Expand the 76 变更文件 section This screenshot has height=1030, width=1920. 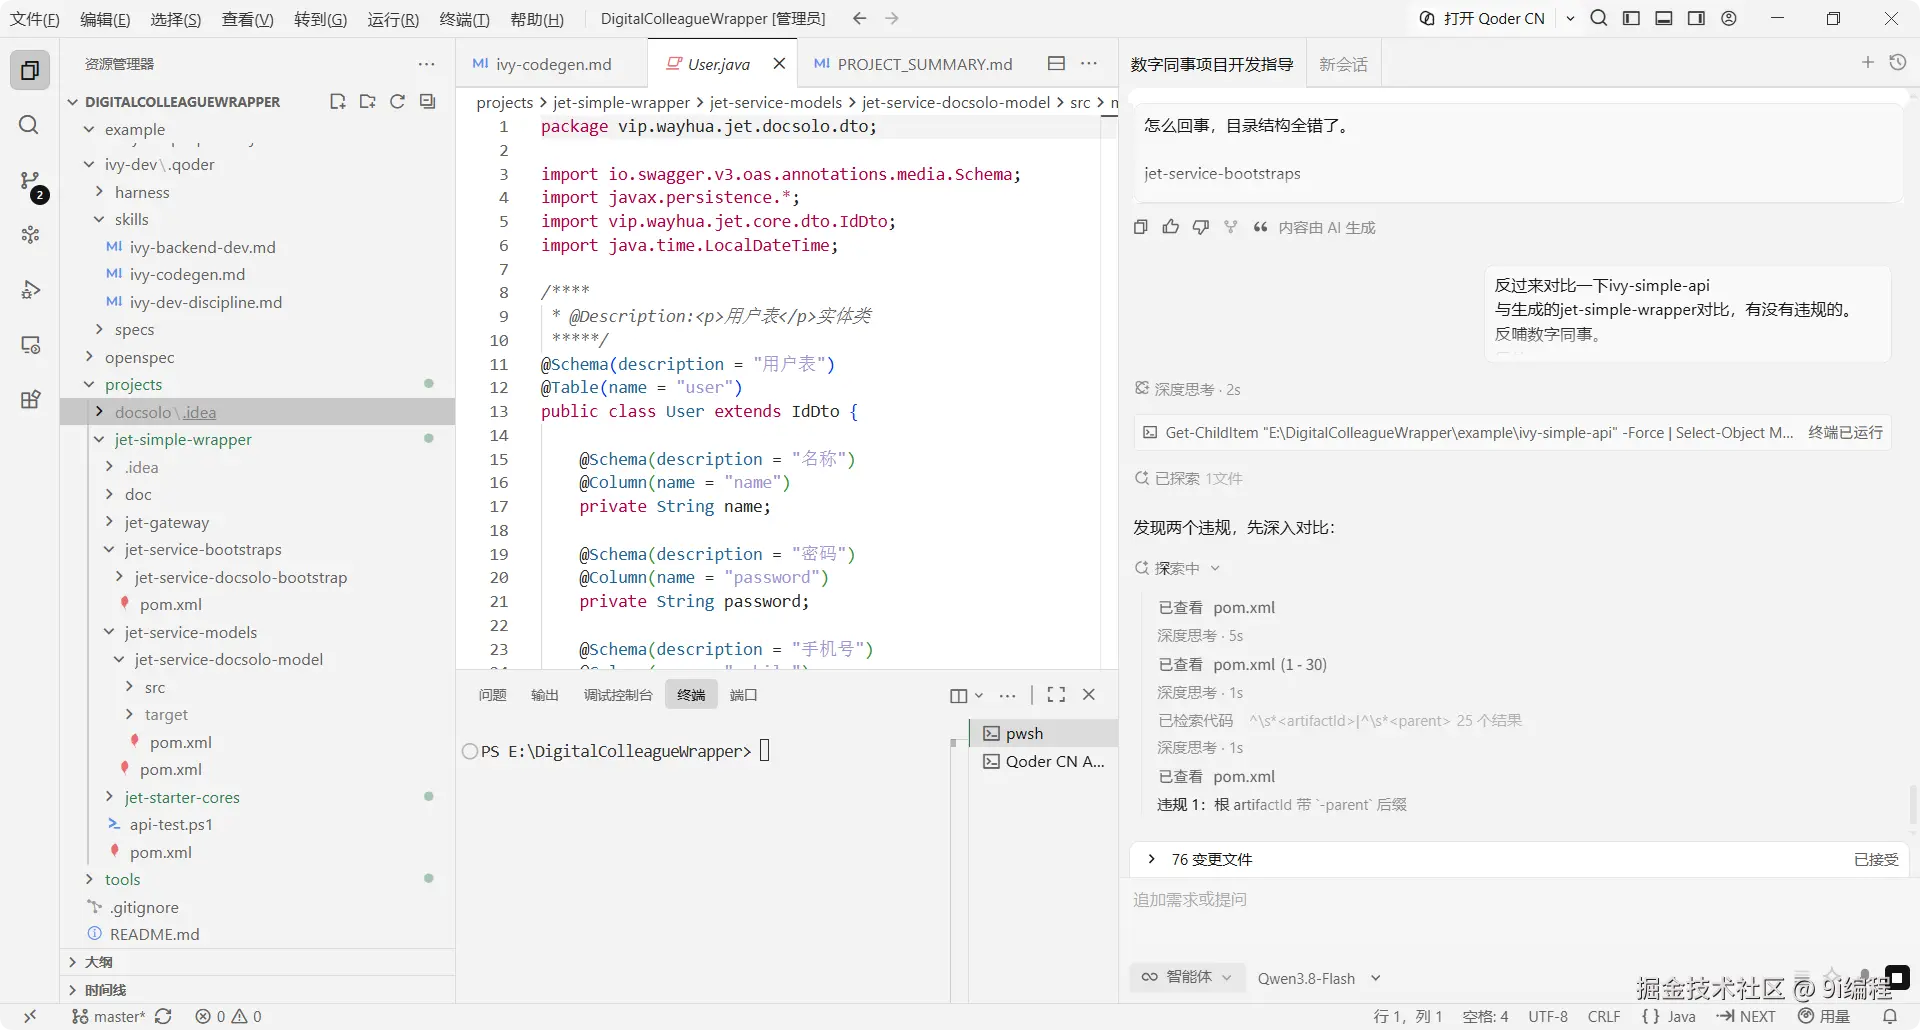(x=1520, y=859)
